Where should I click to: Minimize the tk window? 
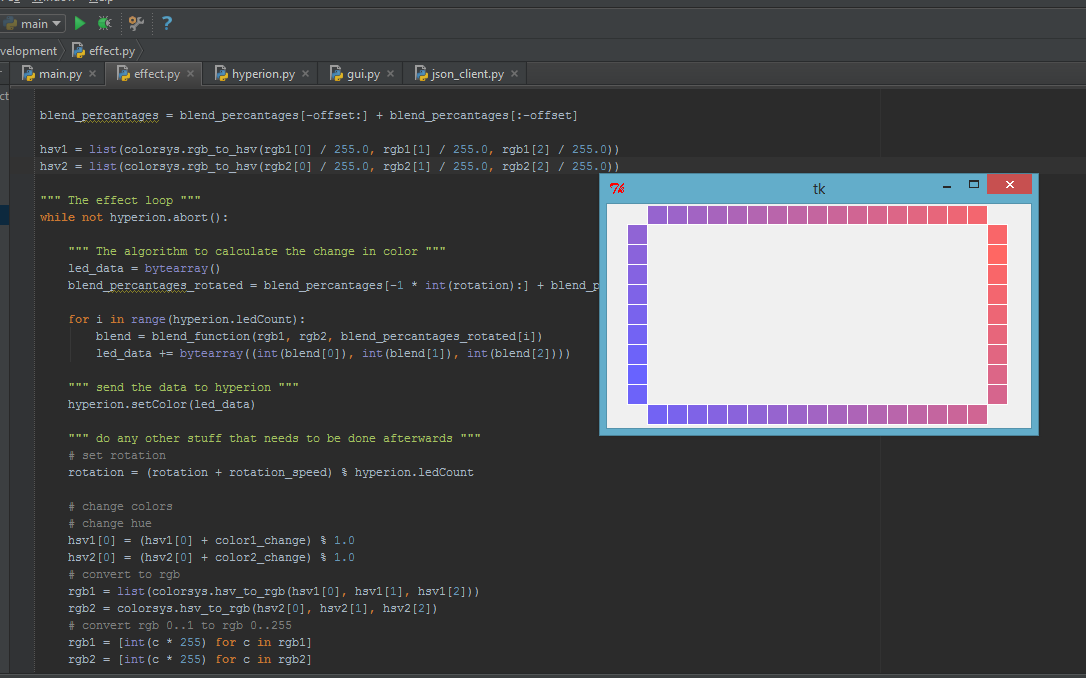pyautogui.click(x=947, y=186)
